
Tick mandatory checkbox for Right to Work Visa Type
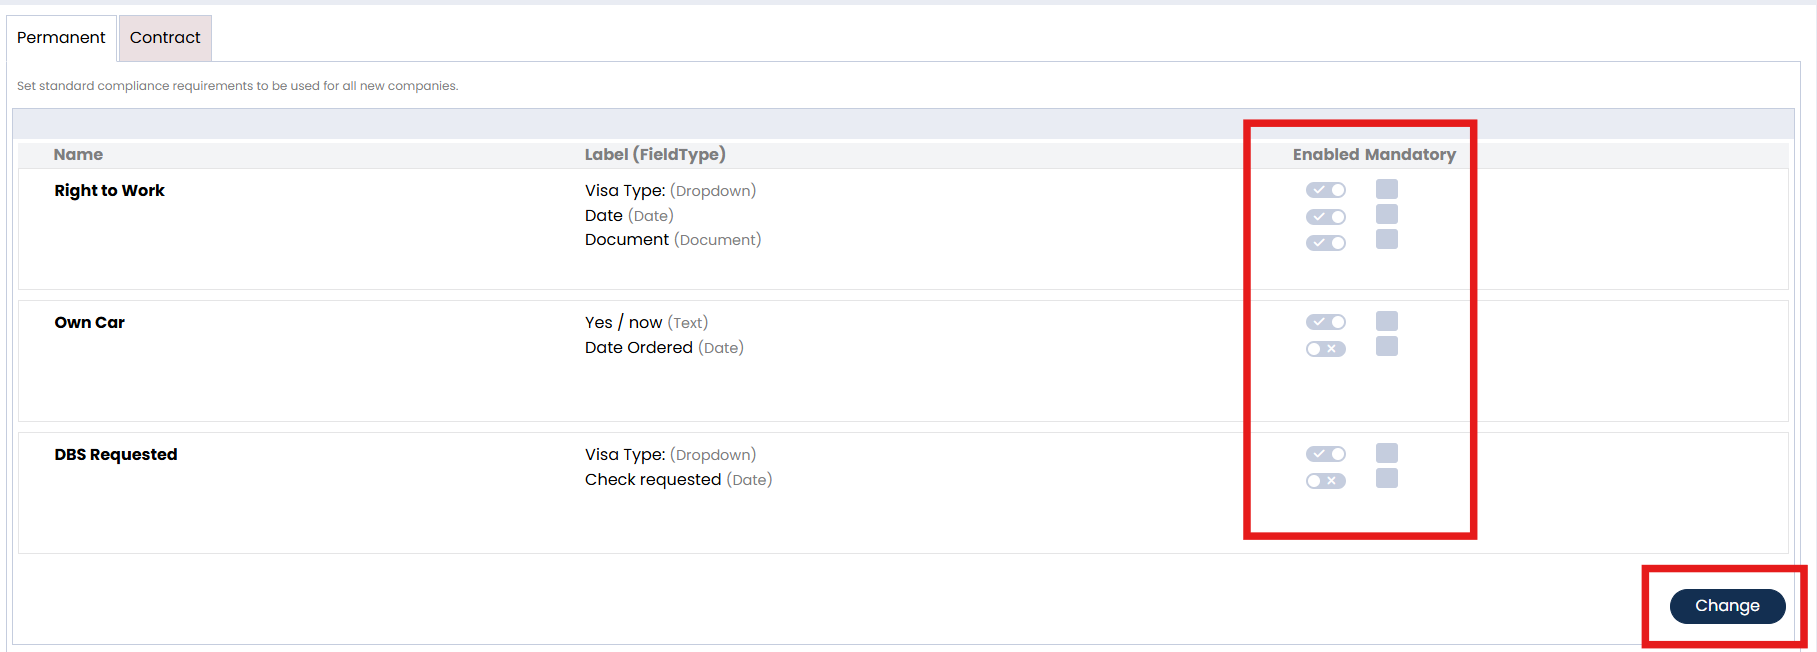1387,189
